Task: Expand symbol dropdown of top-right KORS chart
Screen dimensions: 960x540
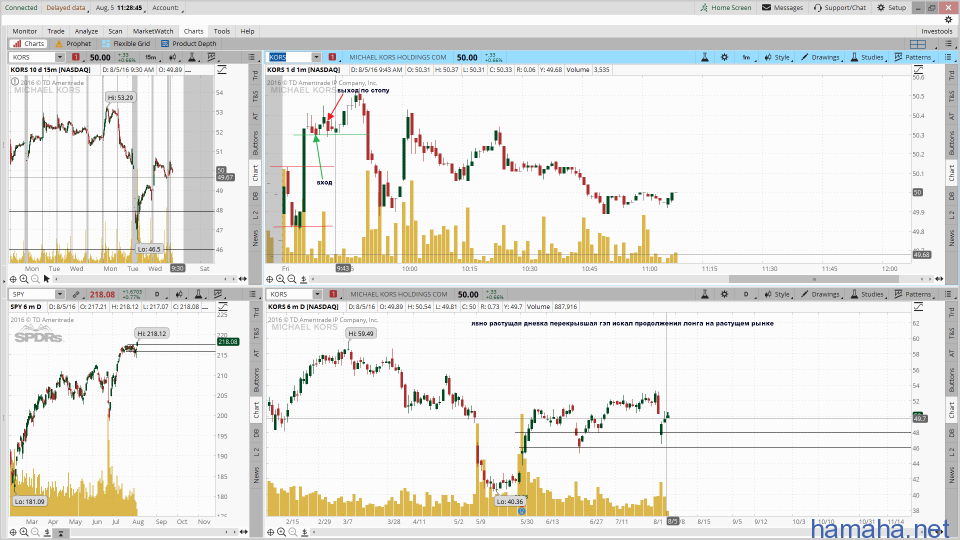Action: click(x=316, y=57)
